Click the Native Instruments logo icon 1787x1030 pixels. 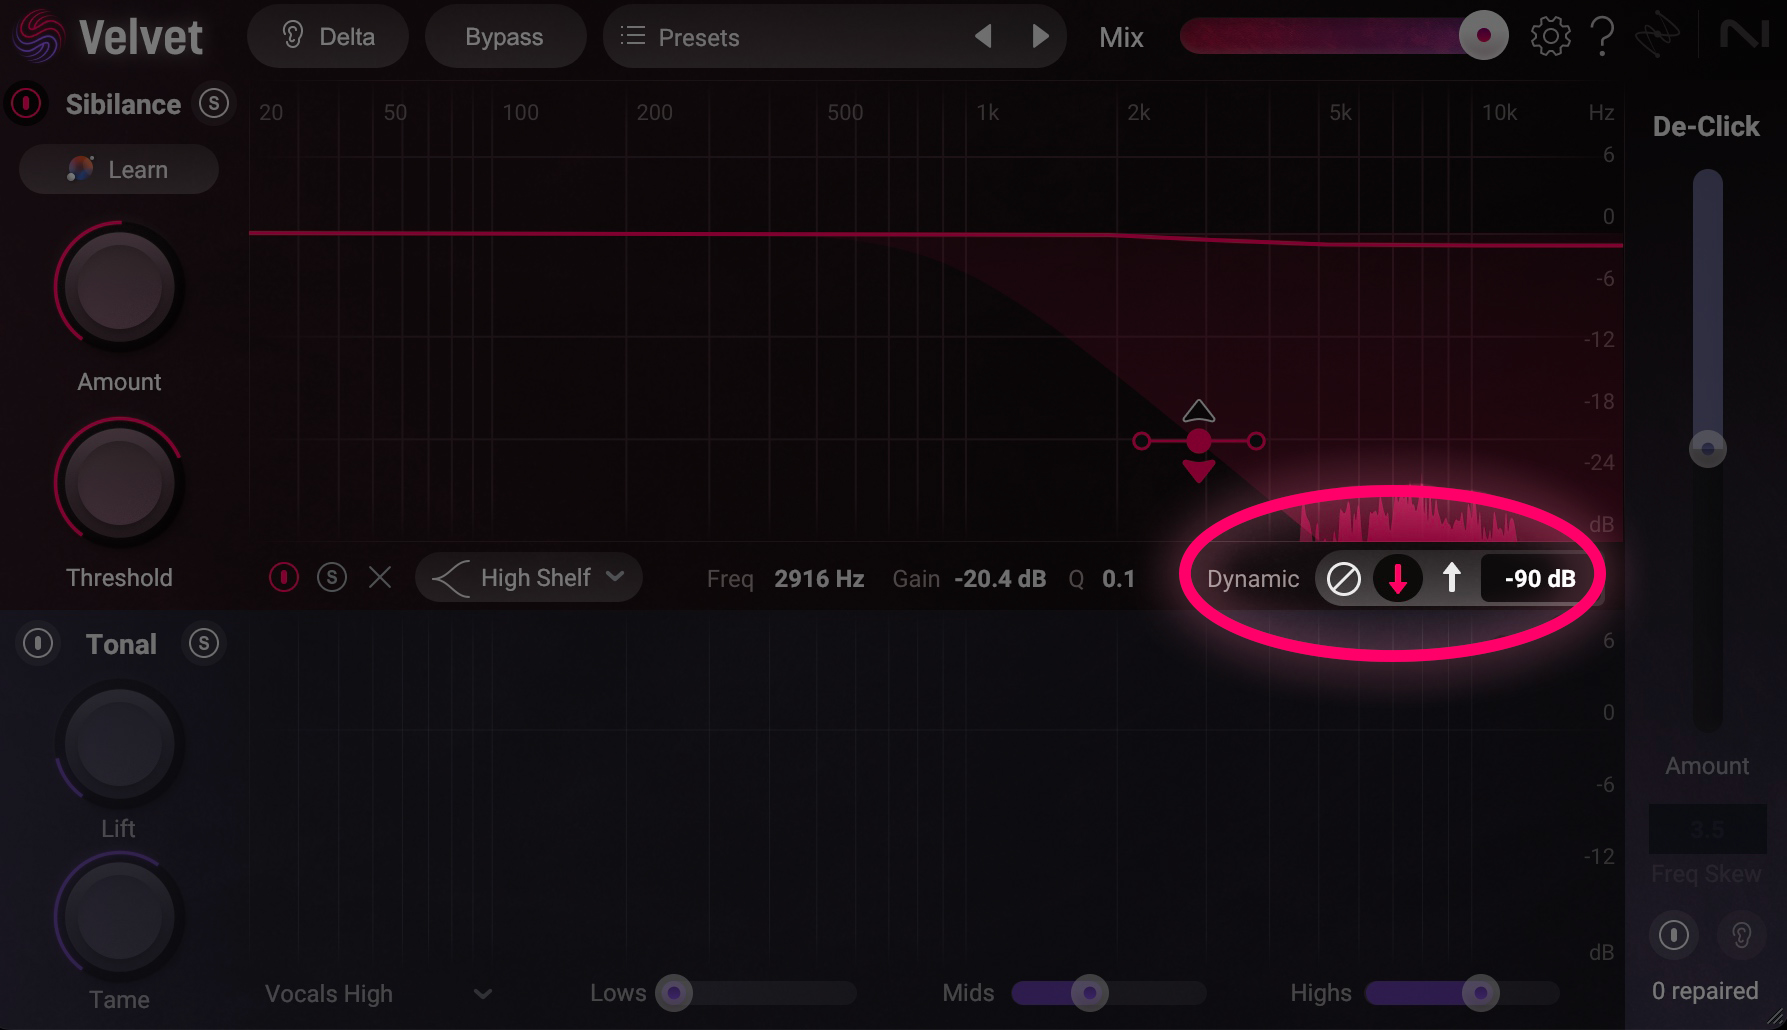[x=1744, y=36]
